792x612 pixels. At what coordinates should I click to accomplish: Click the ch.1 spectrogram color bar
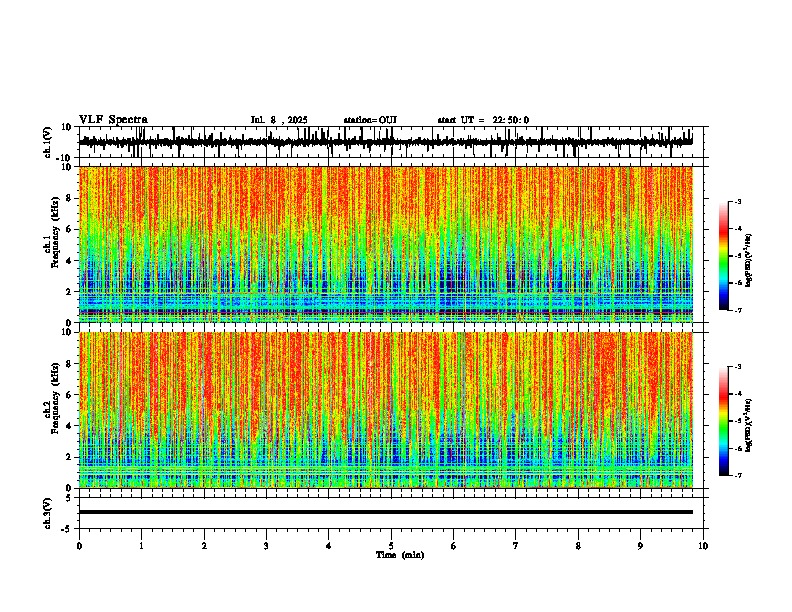point(724,256)
